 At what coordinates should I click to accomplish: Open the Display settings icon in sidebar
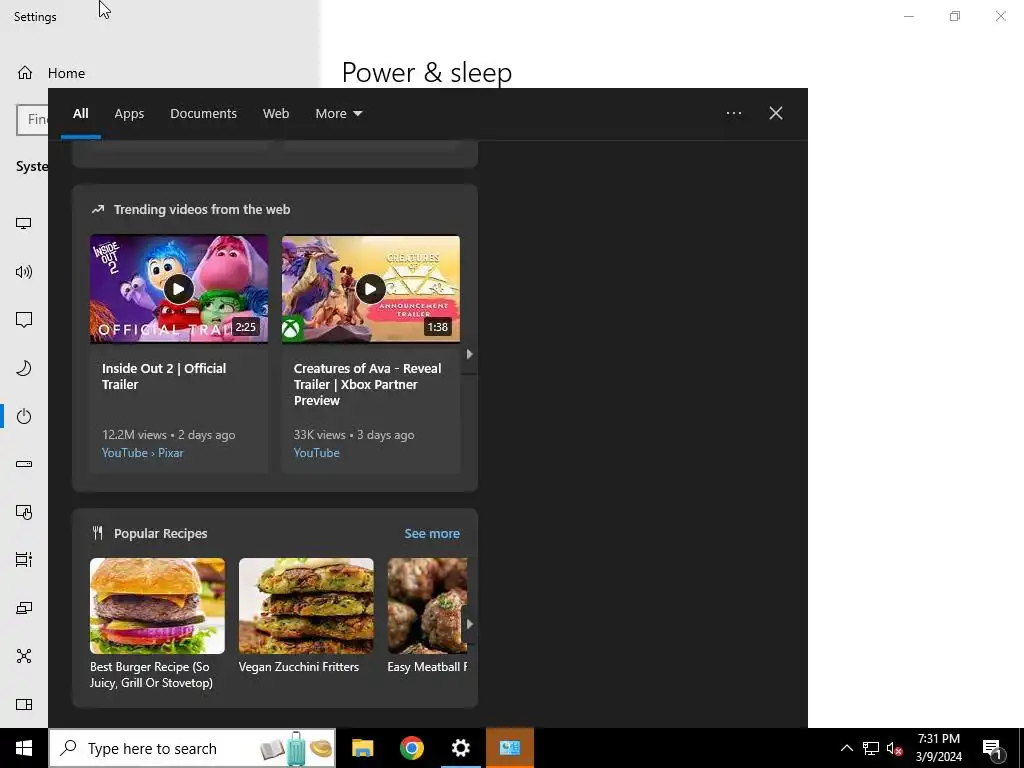tap(24, 224)
